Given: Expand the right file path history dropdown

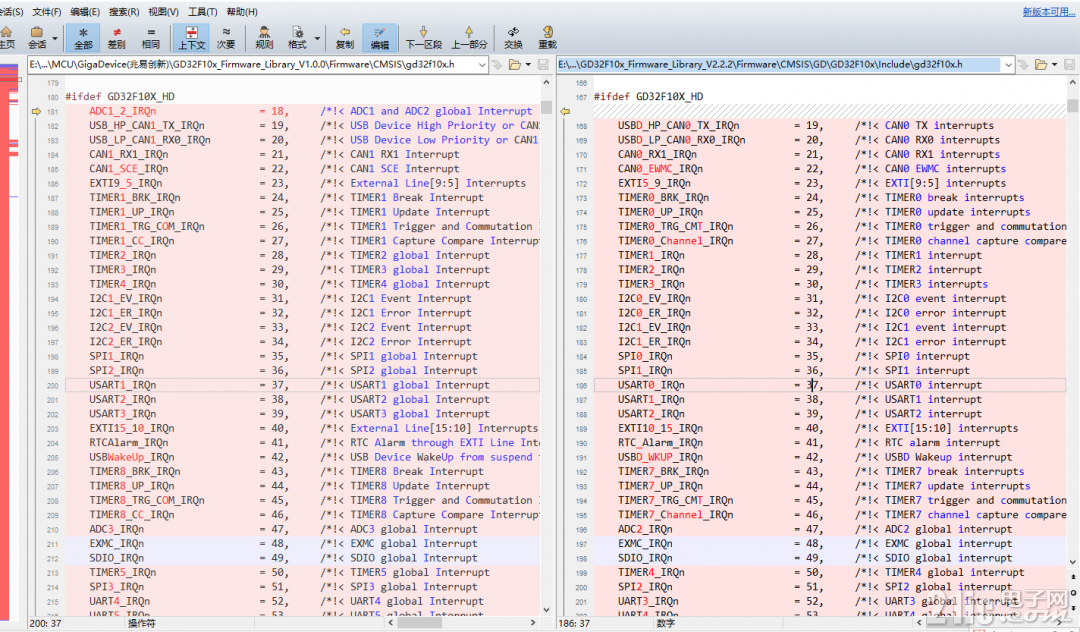Looking at the screenshot, I should tap(1008, 65).
